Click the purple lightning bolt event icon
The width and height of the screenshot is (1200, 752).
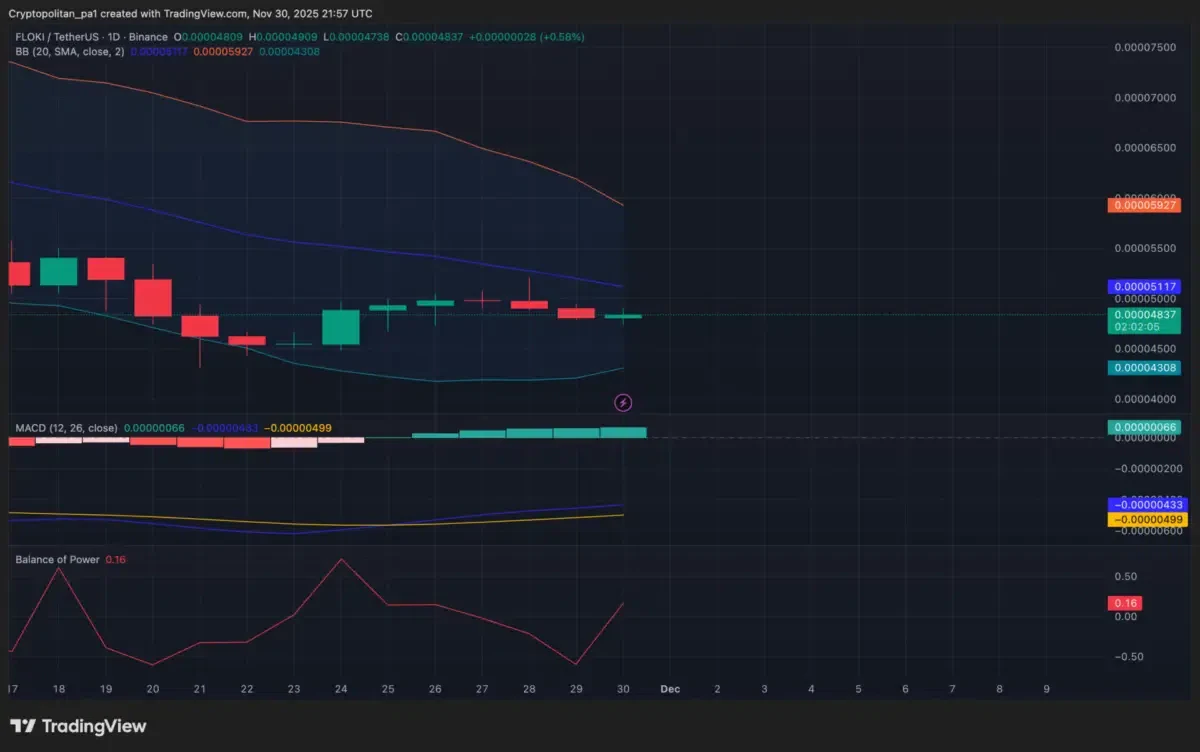point(623,402)
